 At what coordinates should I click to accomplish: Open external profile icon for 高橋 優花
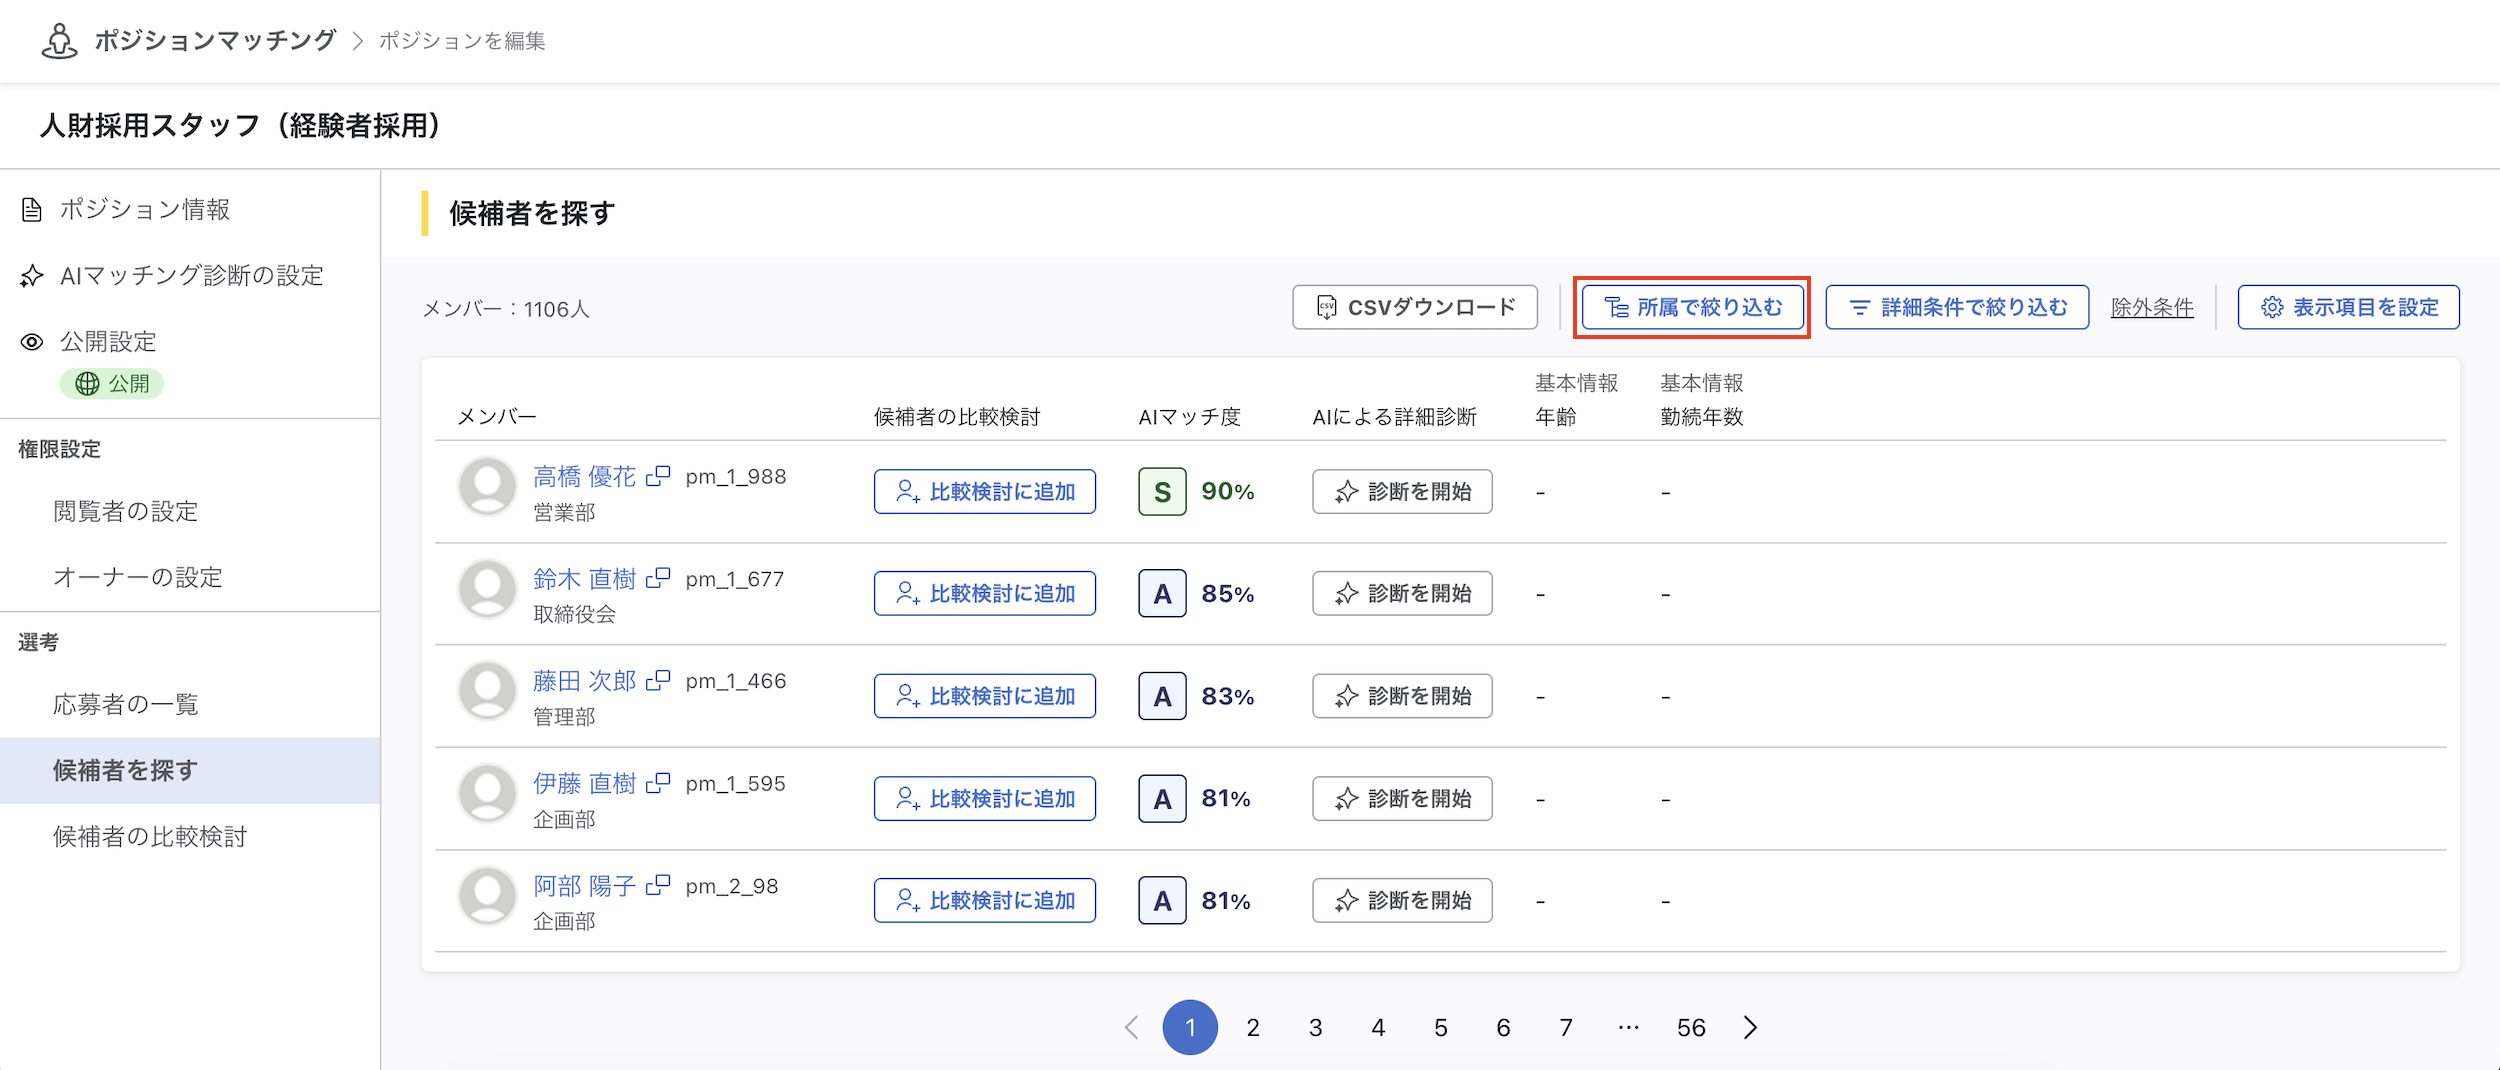point(658,476)
